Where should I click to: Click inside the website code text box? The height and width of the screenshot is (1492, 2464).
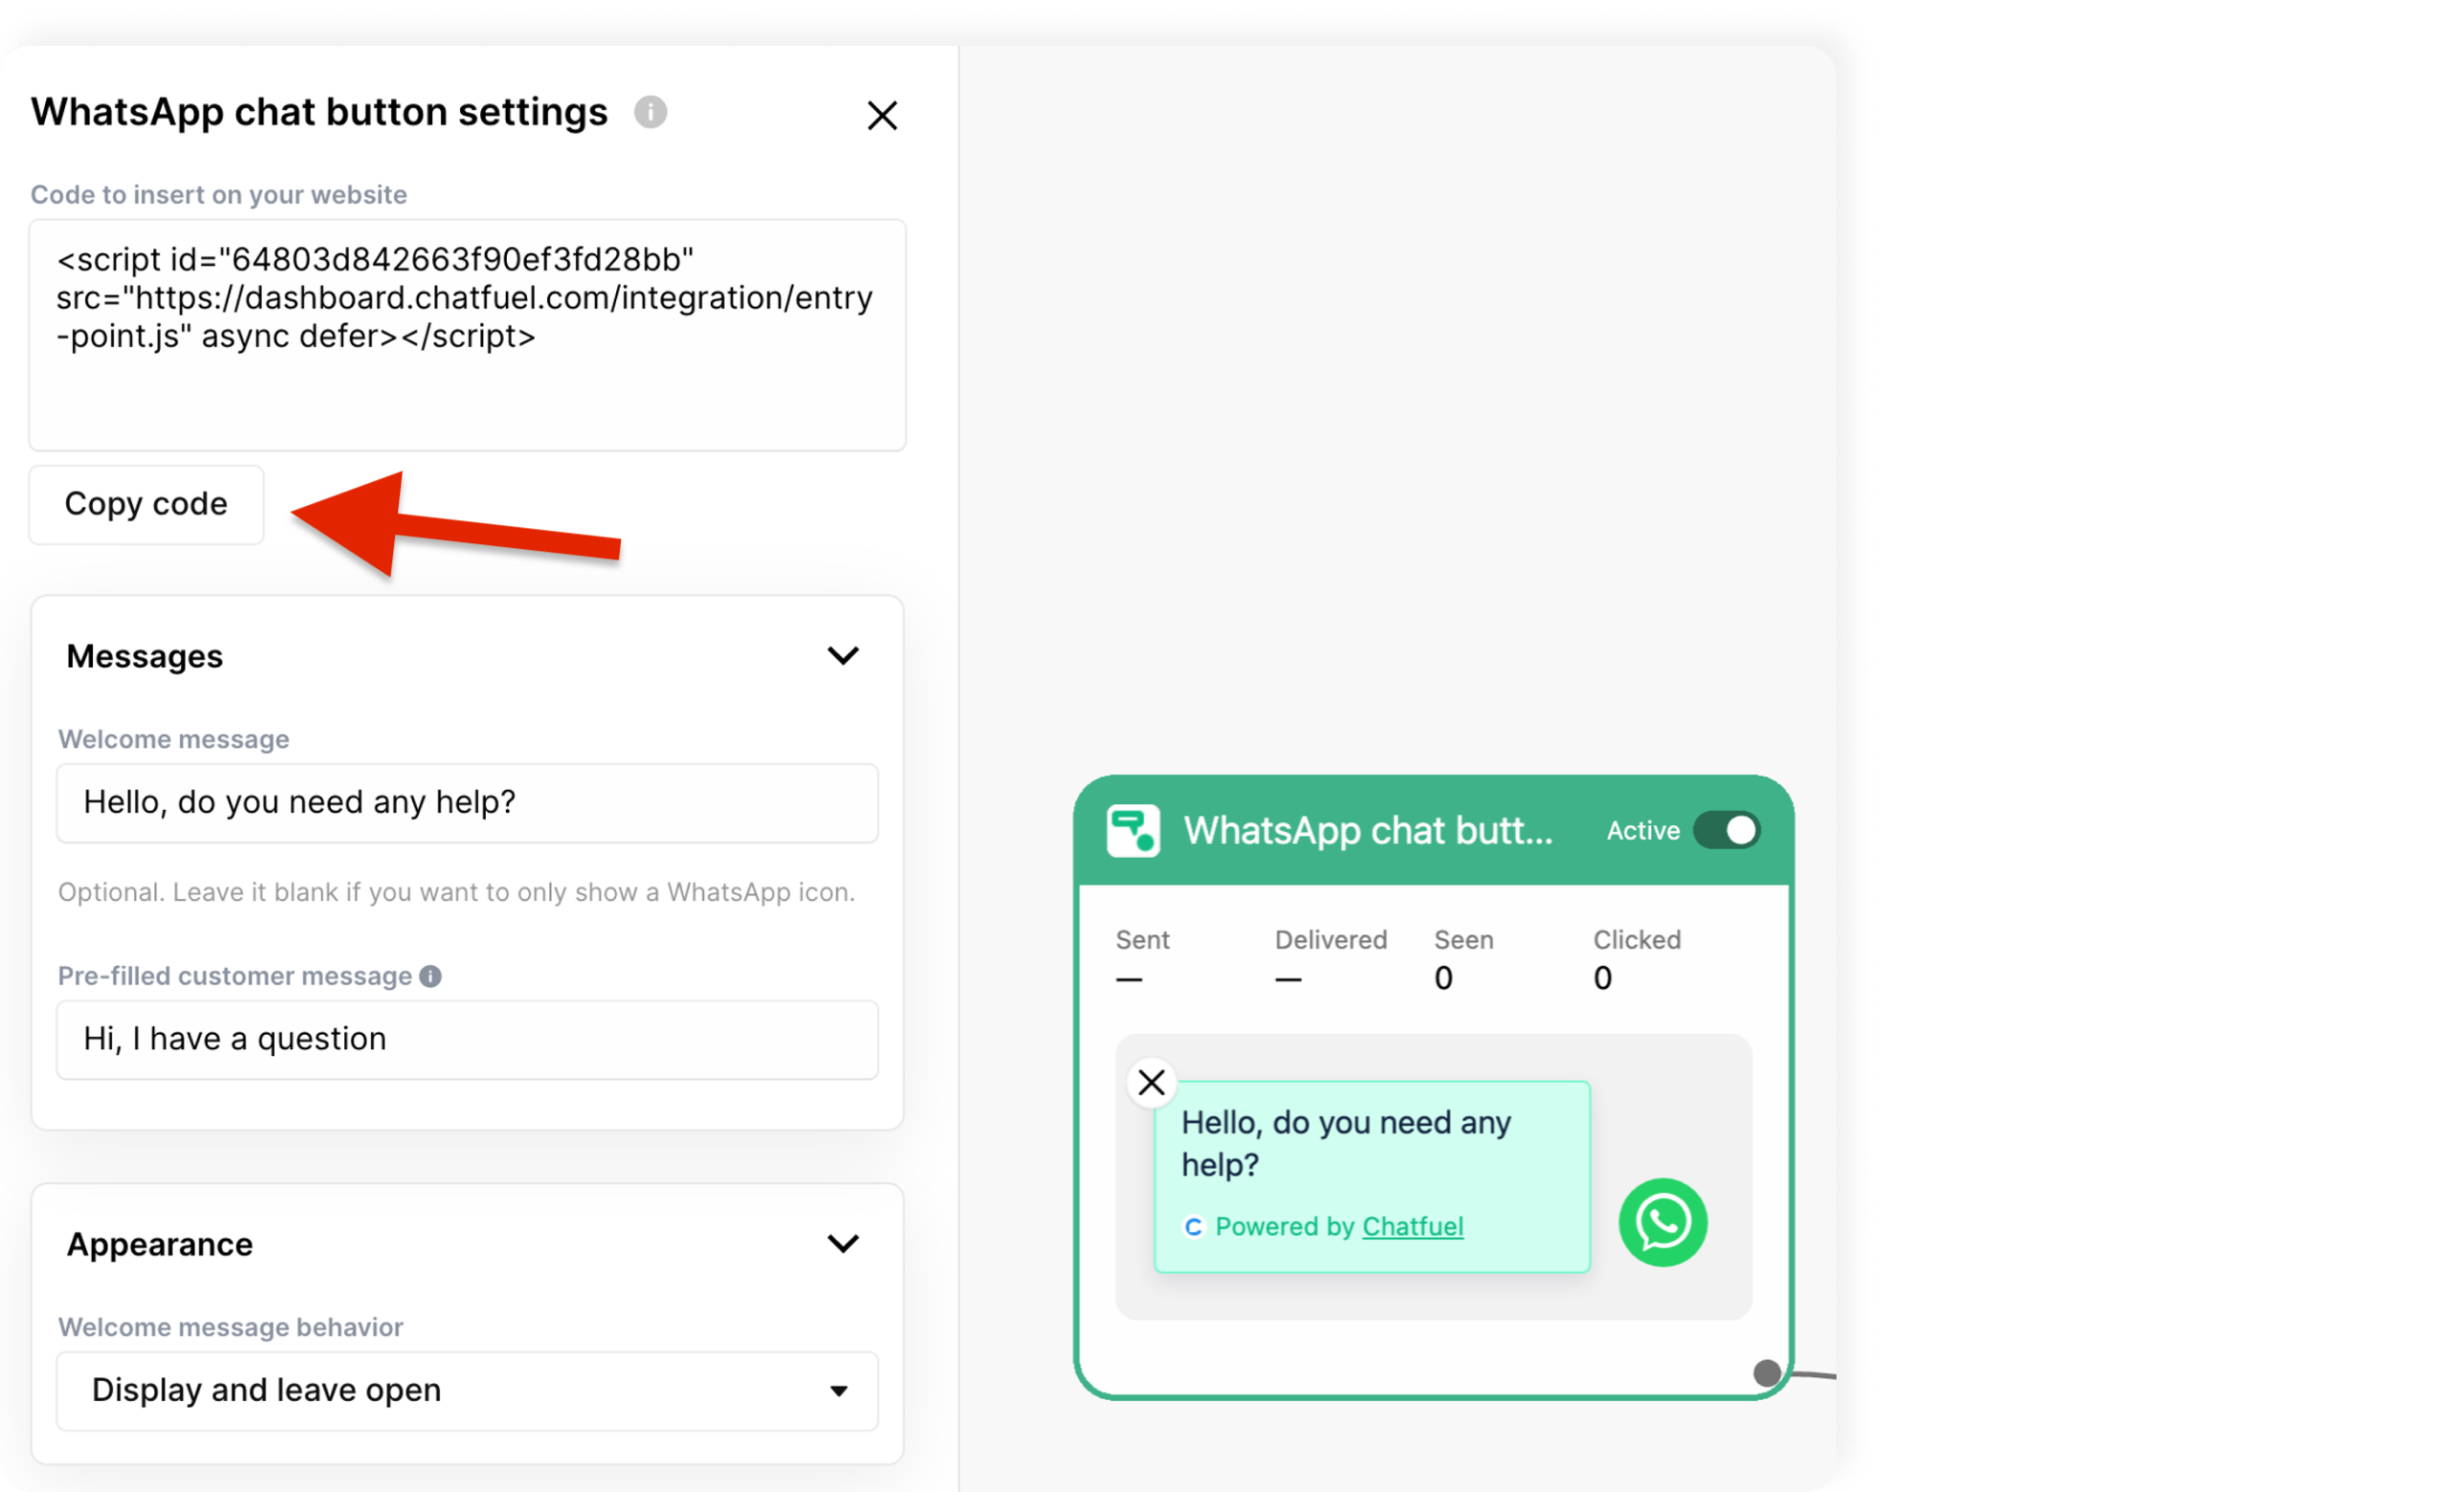[467, 335]
